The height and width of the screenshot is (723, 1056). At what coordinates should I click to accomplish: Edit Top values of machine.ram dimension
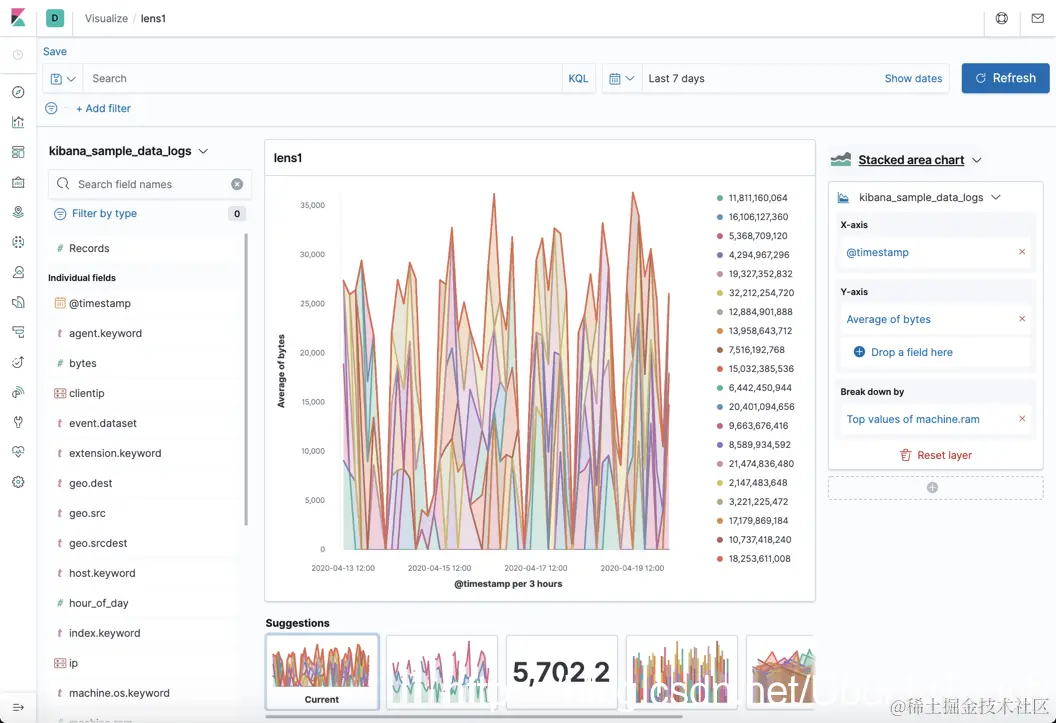(x=913, y=419)
